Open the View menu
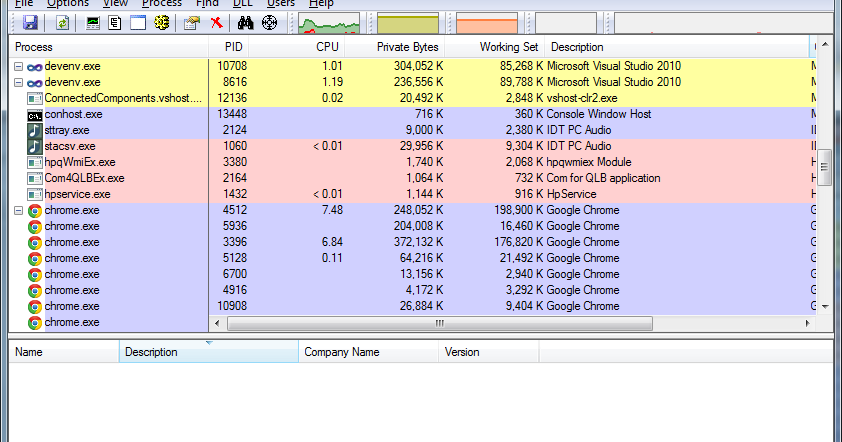The width and height of the screenshot is (842, 442). [115, 4]
